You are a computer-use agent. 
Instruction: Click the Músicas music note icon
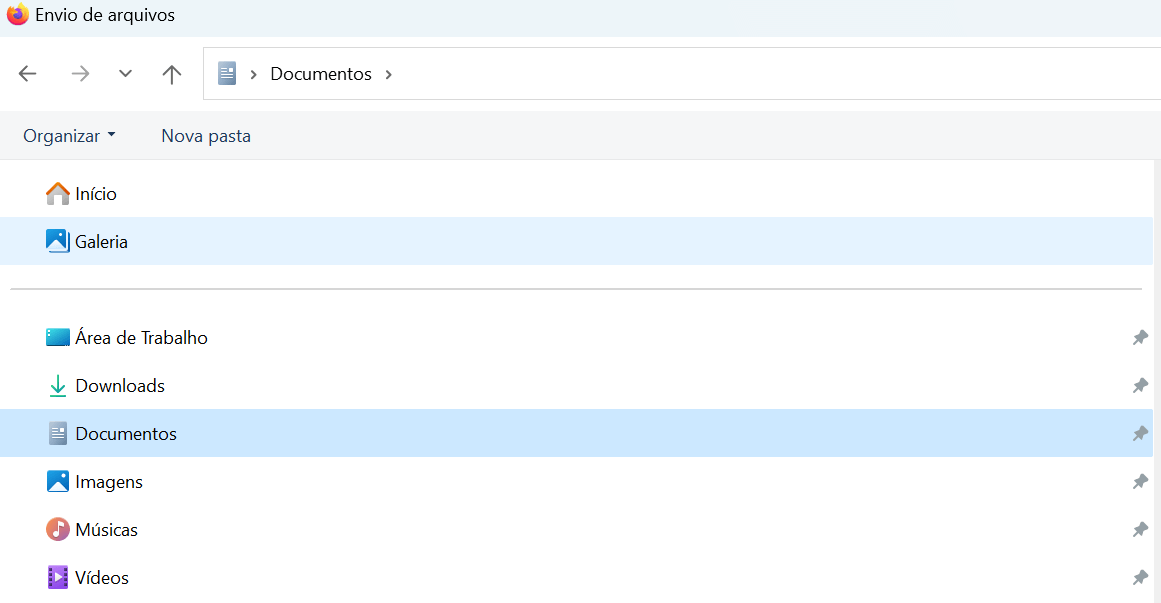click(58, 530)
